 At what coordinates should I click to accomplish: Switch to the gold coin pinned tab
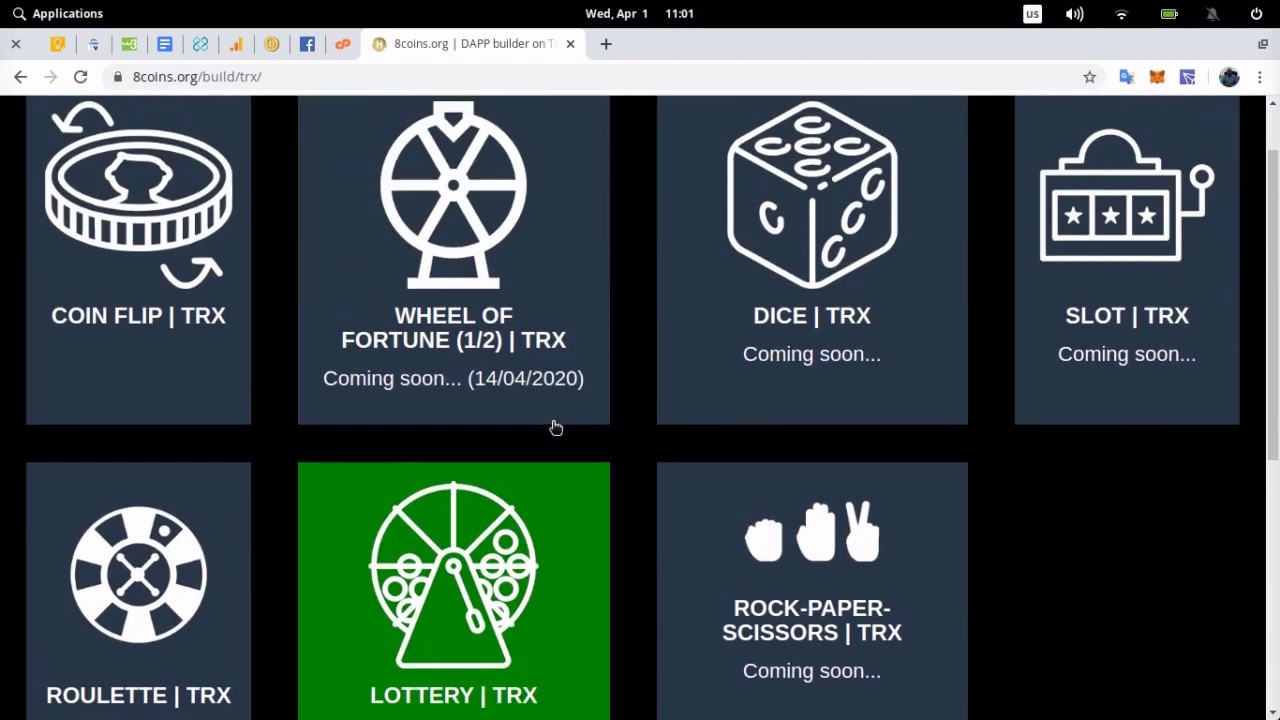pyautogui.click(x=271, y=44)
